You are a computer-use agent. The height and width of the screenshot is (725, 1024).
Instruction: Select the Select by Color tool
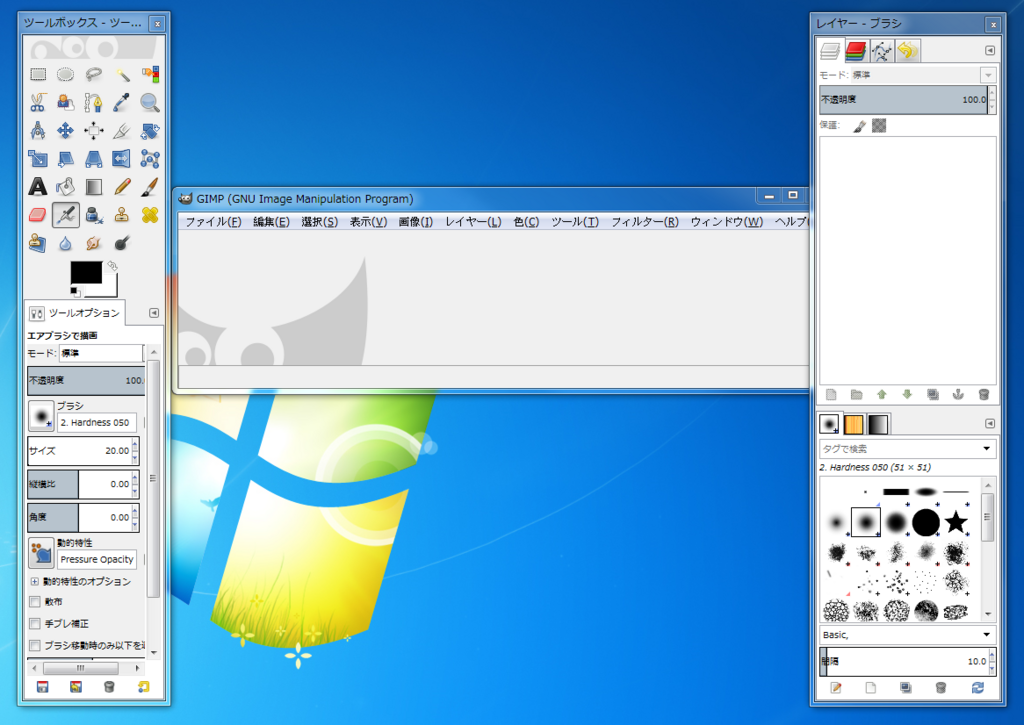click(150, 74)
